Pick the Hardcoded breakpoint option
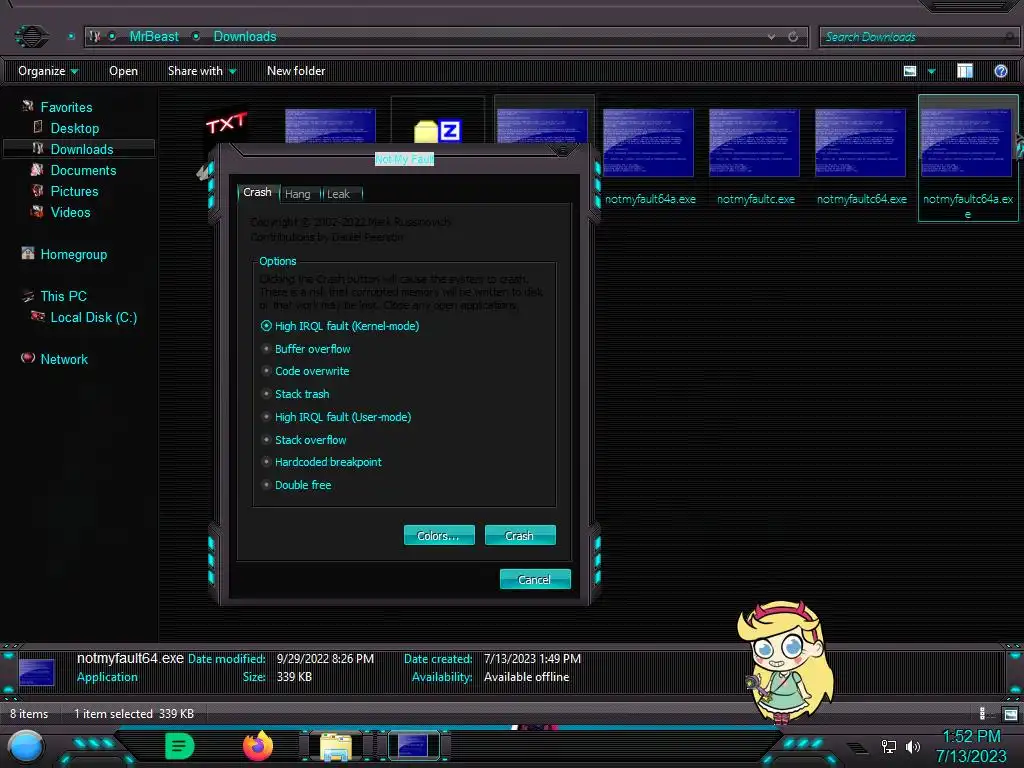 tap(321, 462)
